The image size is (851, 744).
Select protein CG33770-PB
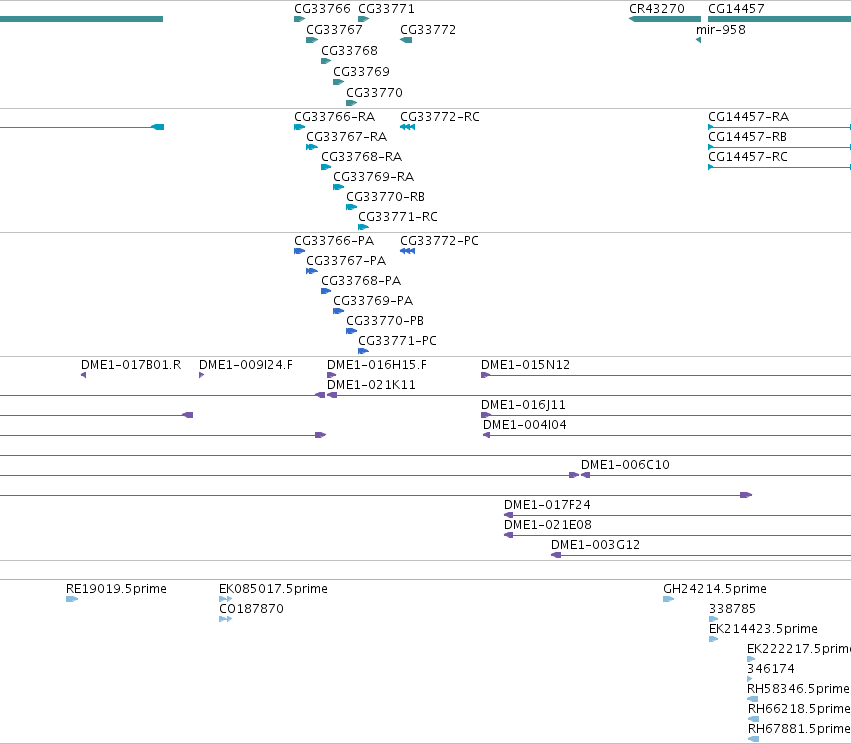pos(385,321)
